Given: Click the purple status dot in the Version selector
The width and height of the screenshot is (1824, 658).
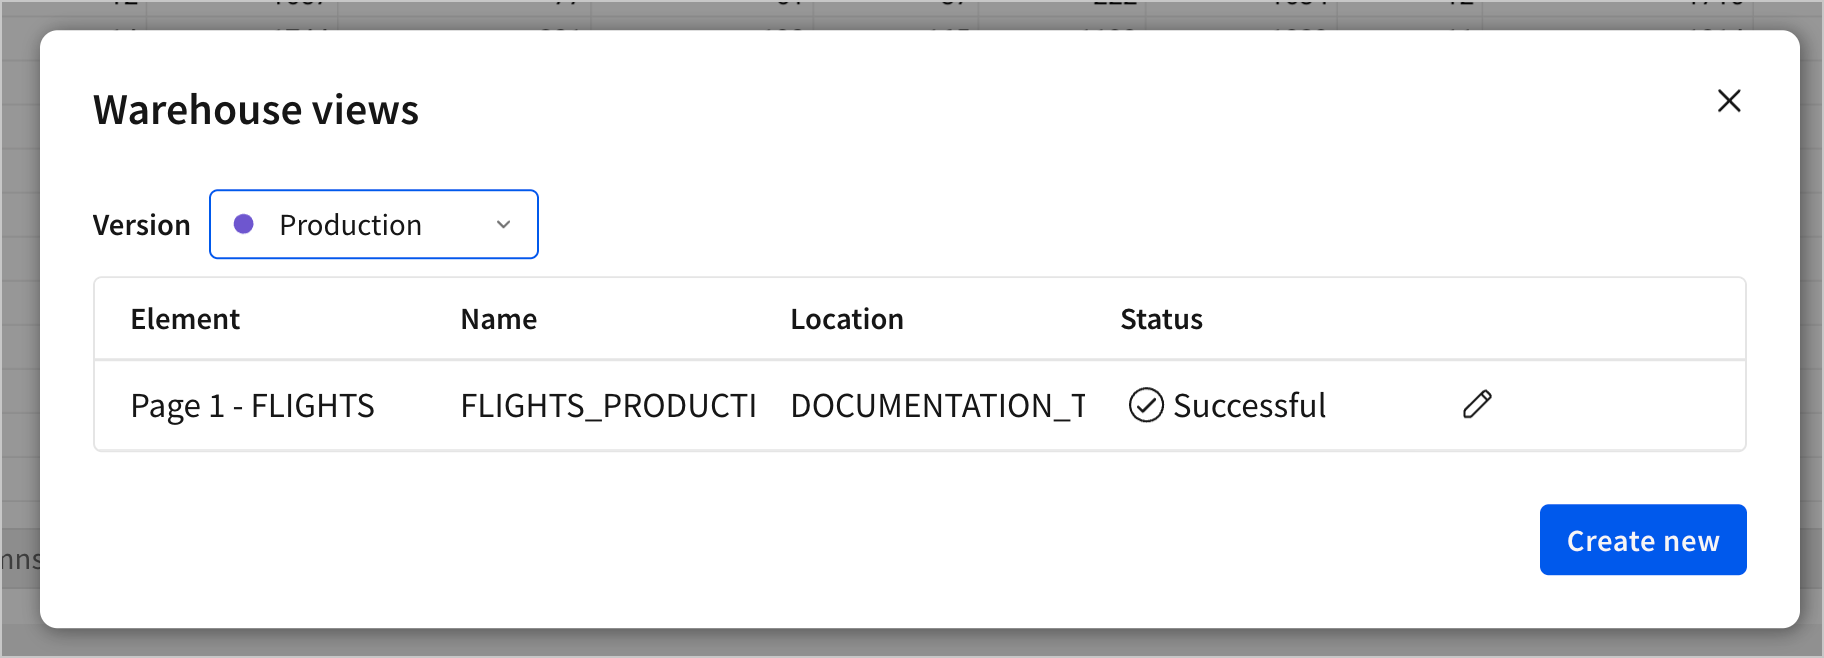Looking at the screenshot, I should click(244, 224).
